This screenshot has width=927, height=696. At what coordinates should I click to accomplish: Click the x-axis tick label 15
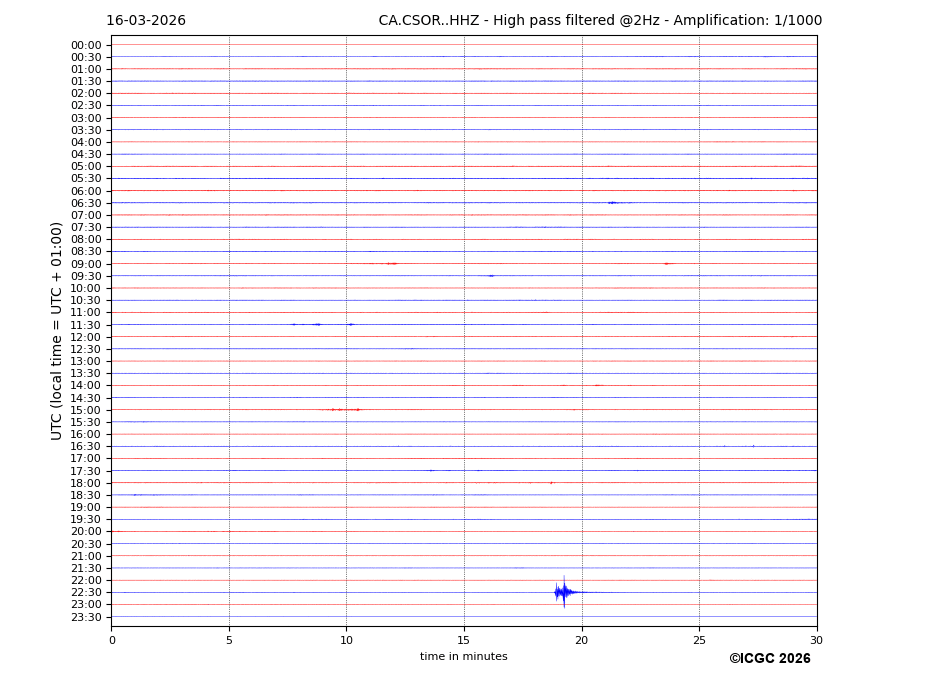pos(464,640)
